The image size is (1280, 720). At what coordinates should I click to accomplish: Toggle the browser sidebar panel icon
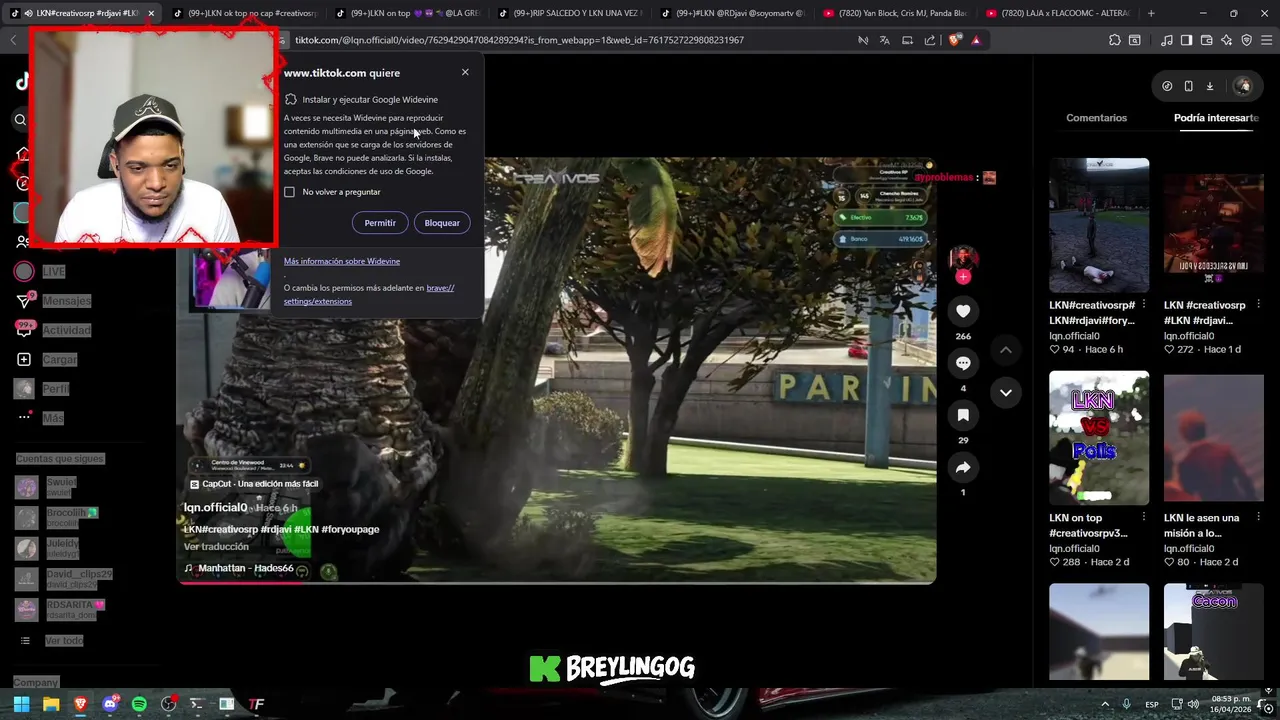1186,40
